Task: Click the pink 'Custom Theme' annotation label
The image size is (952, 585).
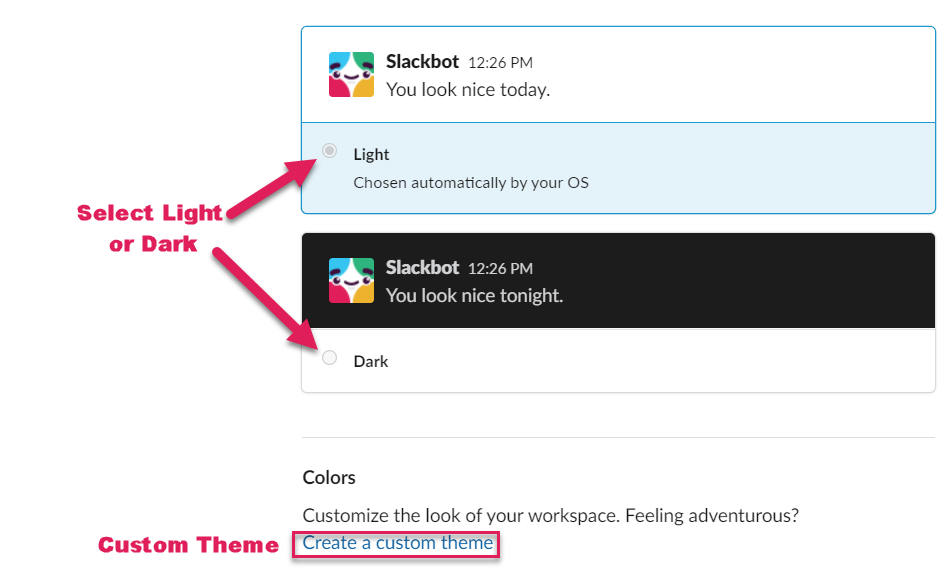Action: pyautogui.click(x=188, y=544)
